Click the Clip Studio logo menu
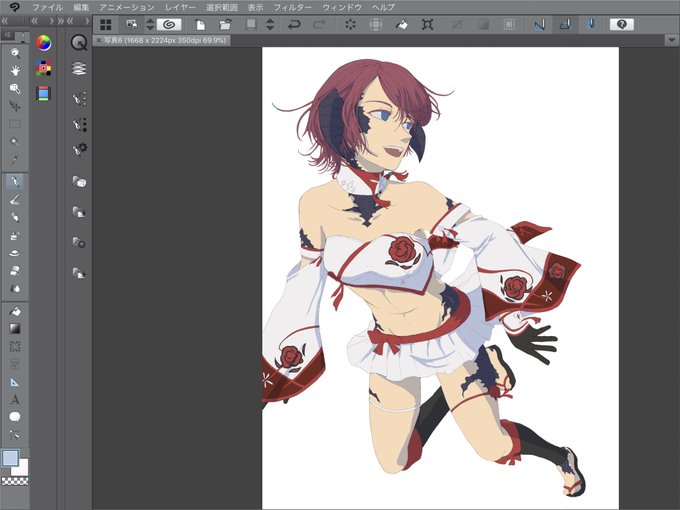 pyautogui.click(x=15, y=7)
